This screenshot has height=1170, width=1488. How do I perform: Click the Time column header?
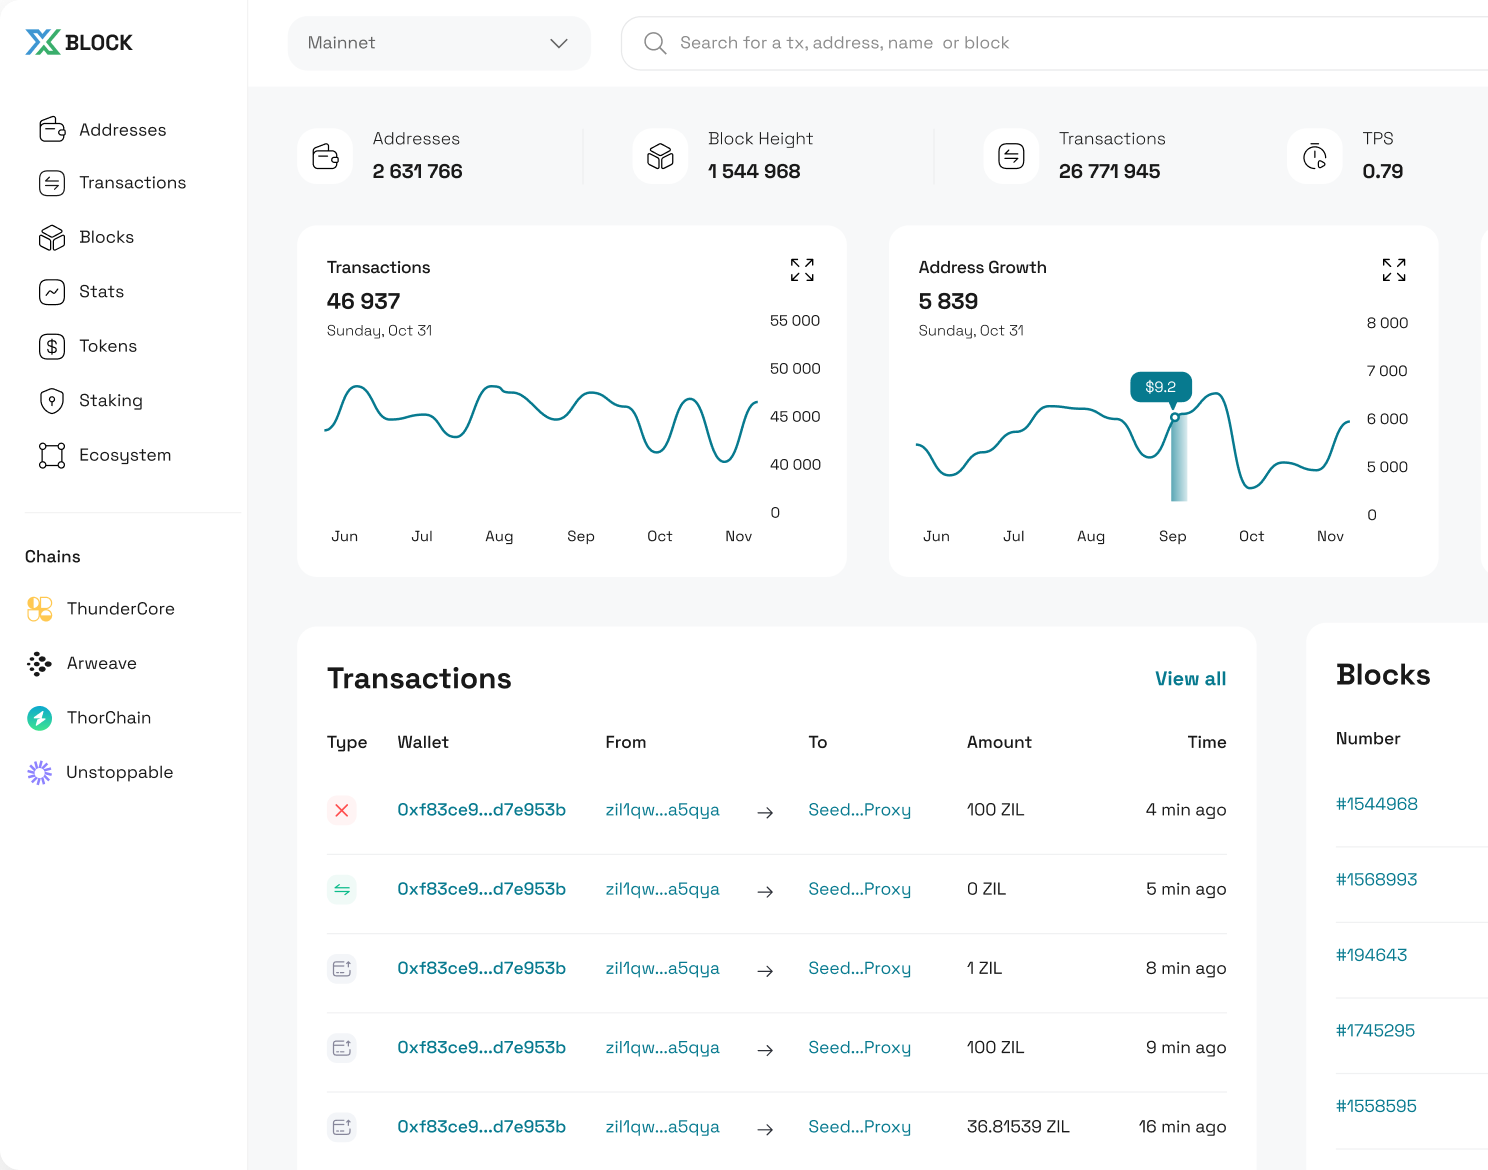tap(1207, 742)
